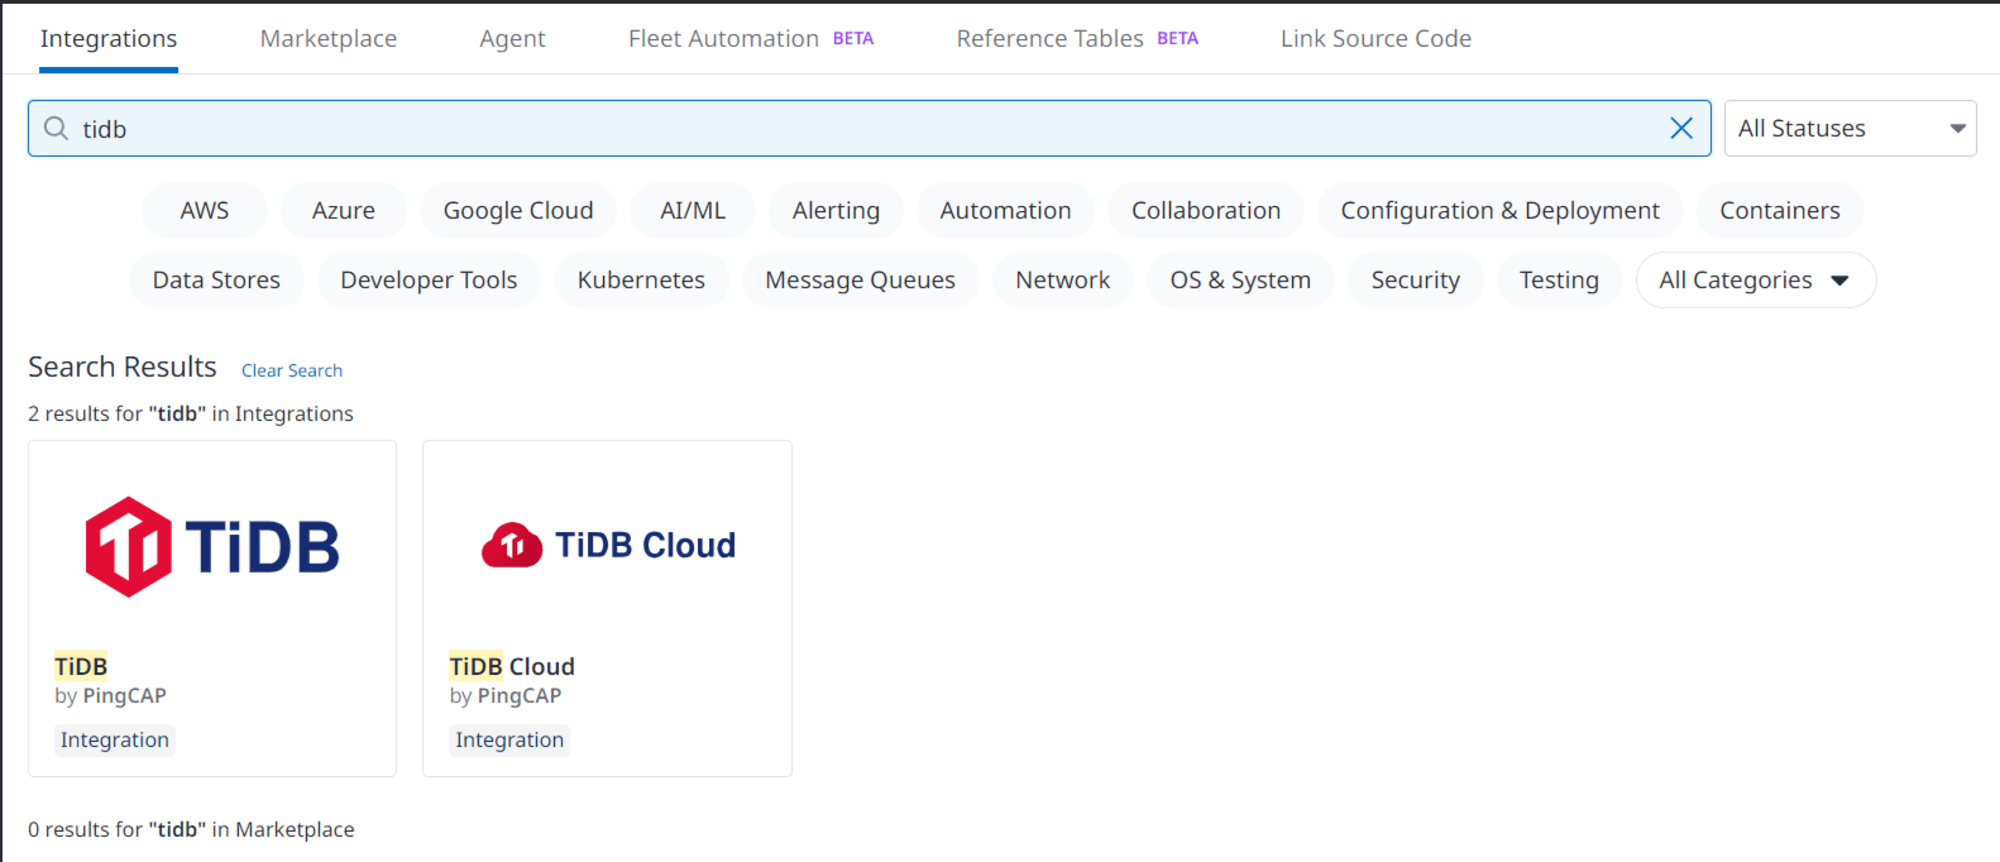The height and width of the screenshot is (862, 2000).
Task: Filter by Network category
Action: 1063,280
